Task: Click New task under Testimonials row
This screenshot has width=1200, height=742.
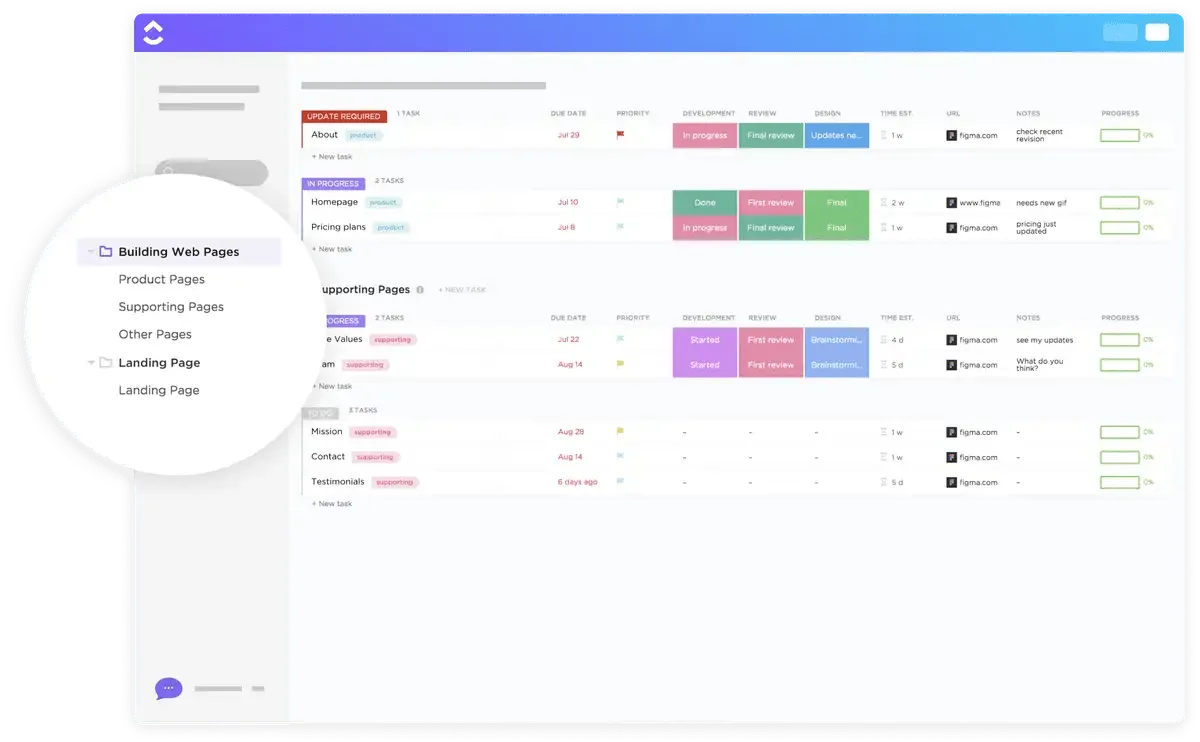Action: [332, 504]
